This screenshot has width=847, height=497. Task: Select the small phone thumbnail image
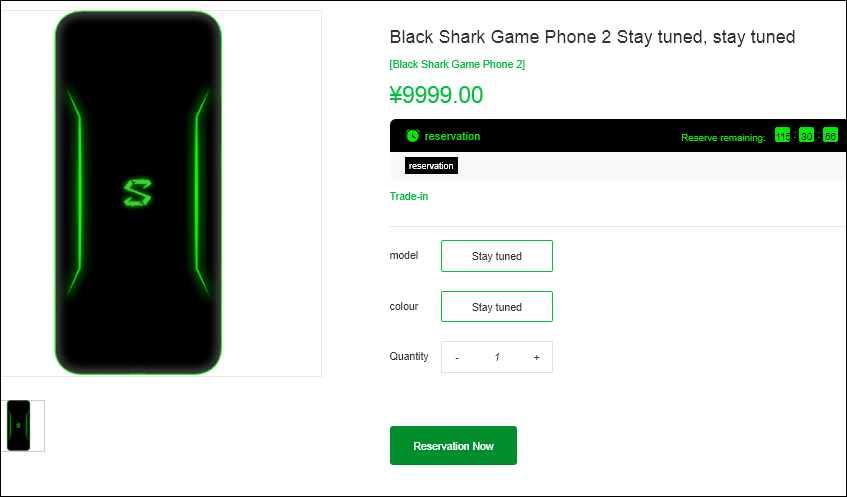[x=19, y=425]
